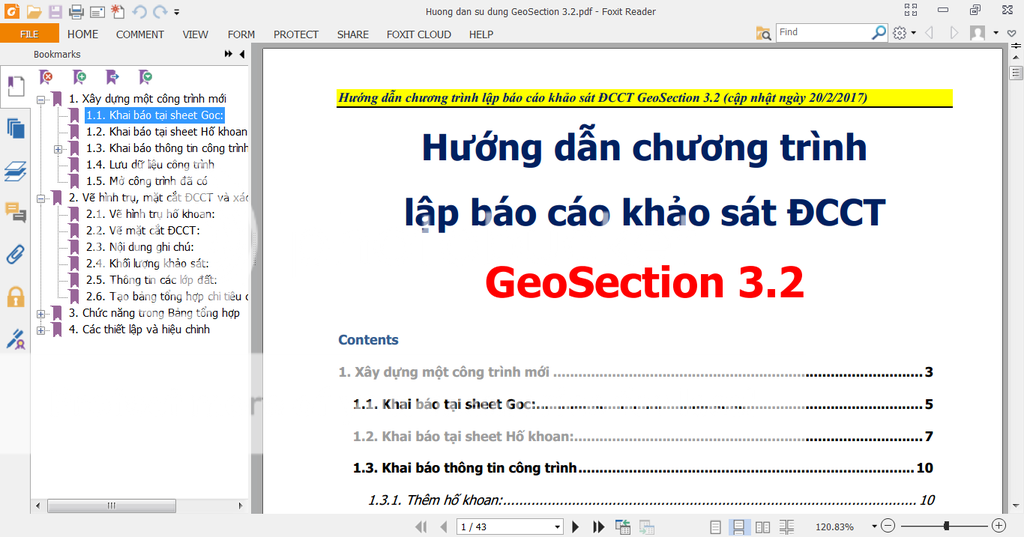Expand the navigation panel with the double arrow

(x=228, y=54)
